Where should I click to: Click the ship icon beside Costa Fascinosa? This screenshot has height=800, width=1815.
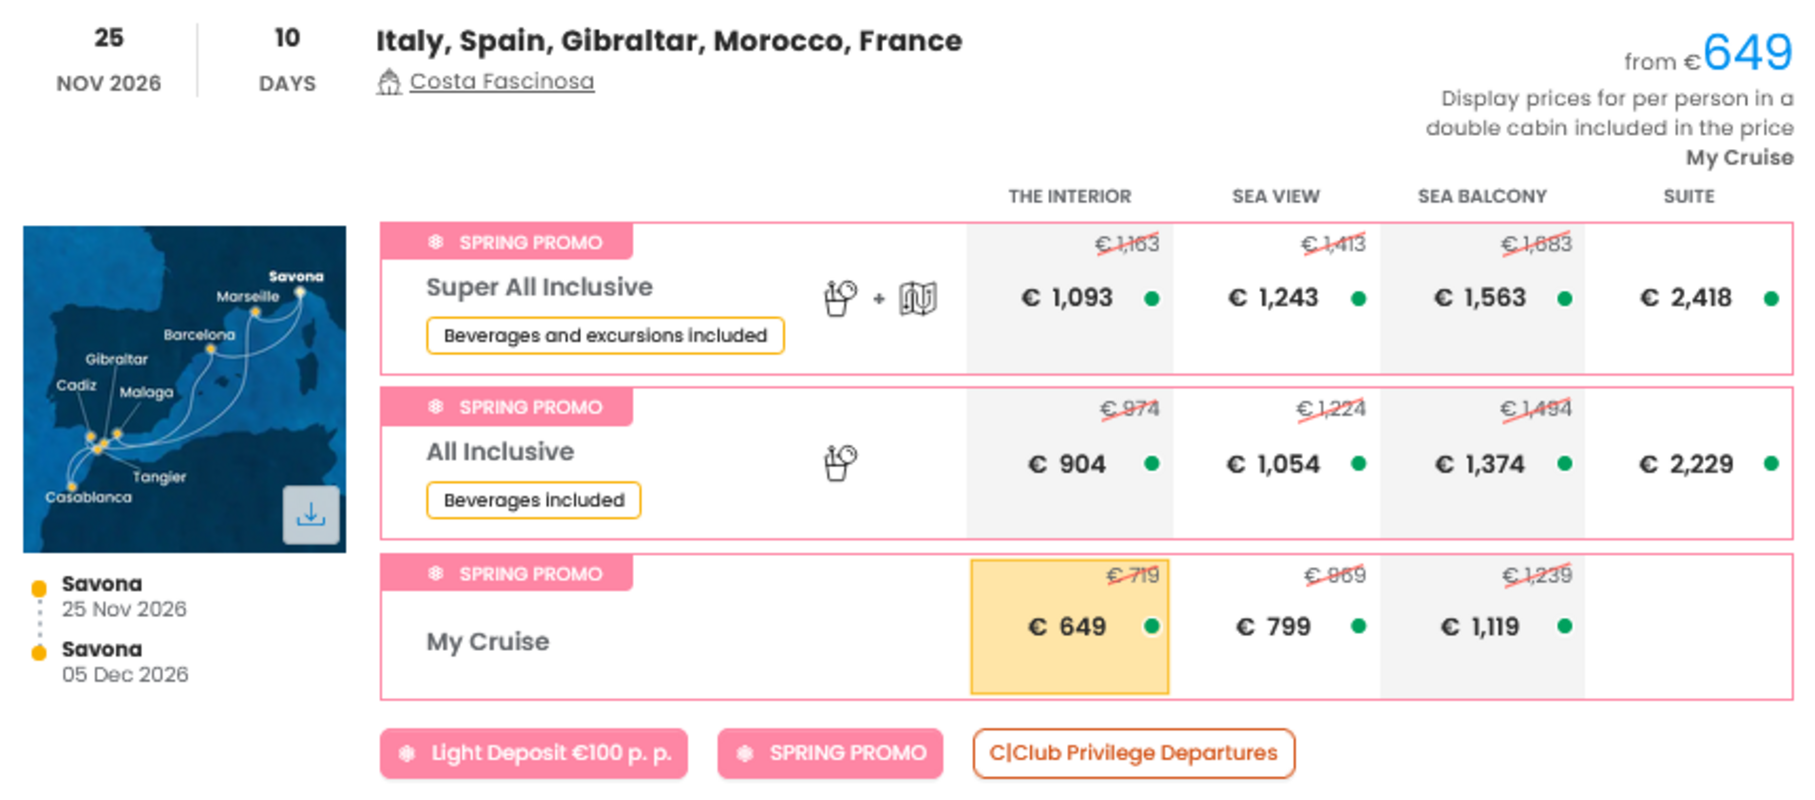389,82
